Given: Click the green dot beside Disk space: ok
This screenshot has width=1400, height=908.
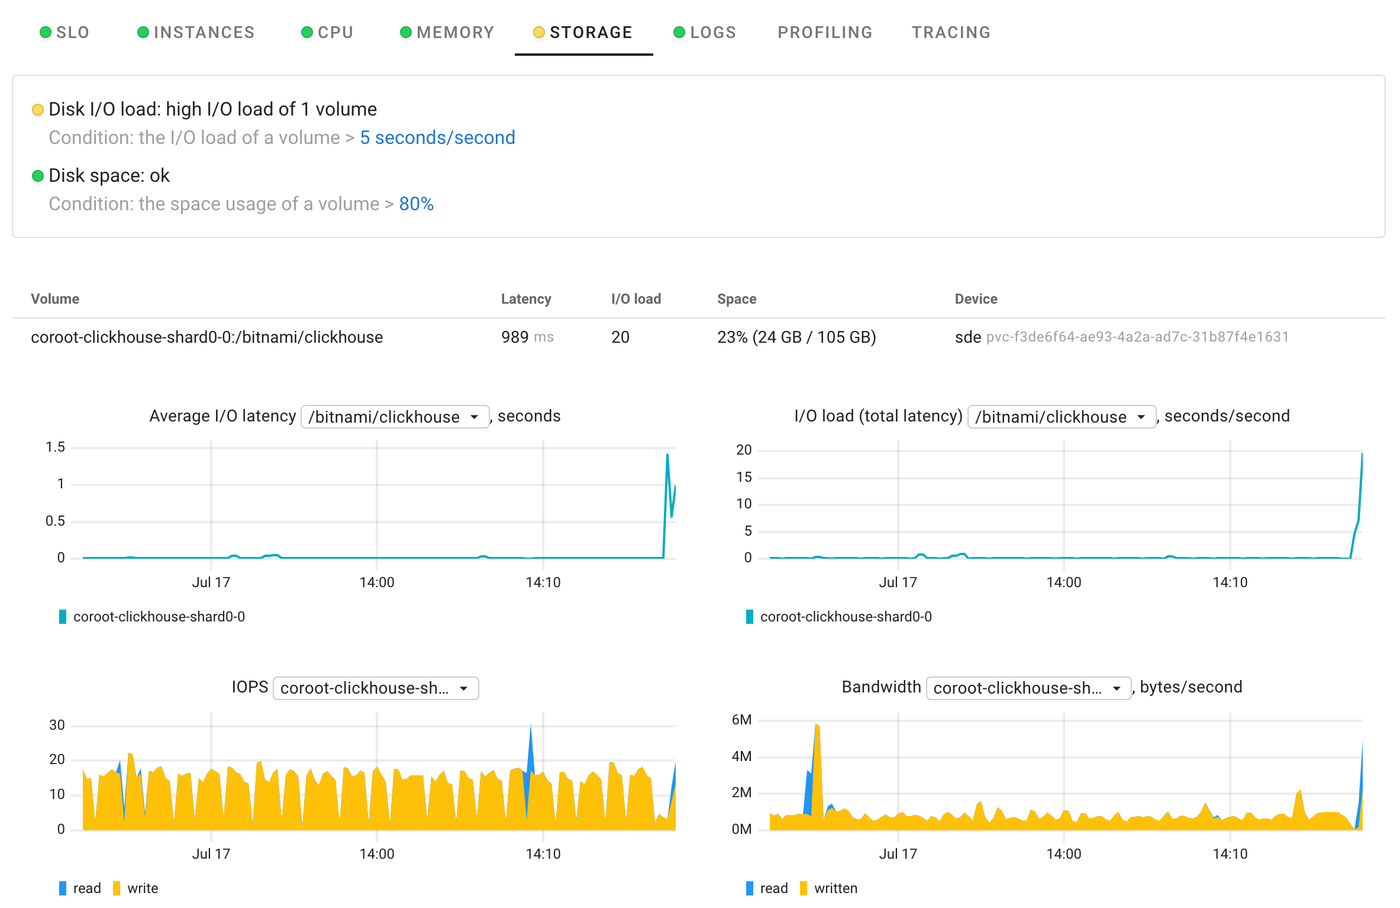Looking at the screenshot, I should [x=38, y=175].
